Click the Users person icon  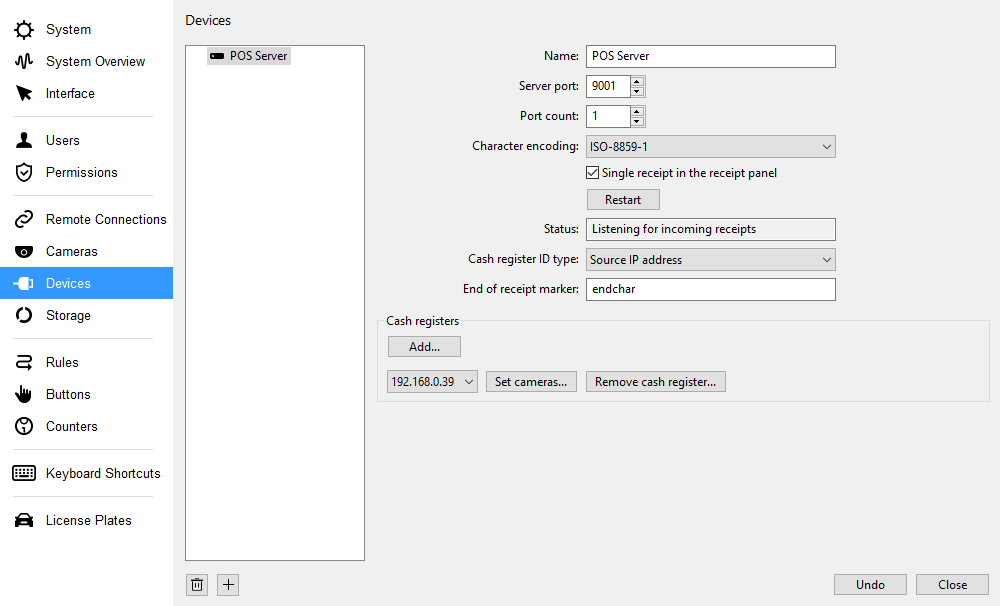coord(24,140)
